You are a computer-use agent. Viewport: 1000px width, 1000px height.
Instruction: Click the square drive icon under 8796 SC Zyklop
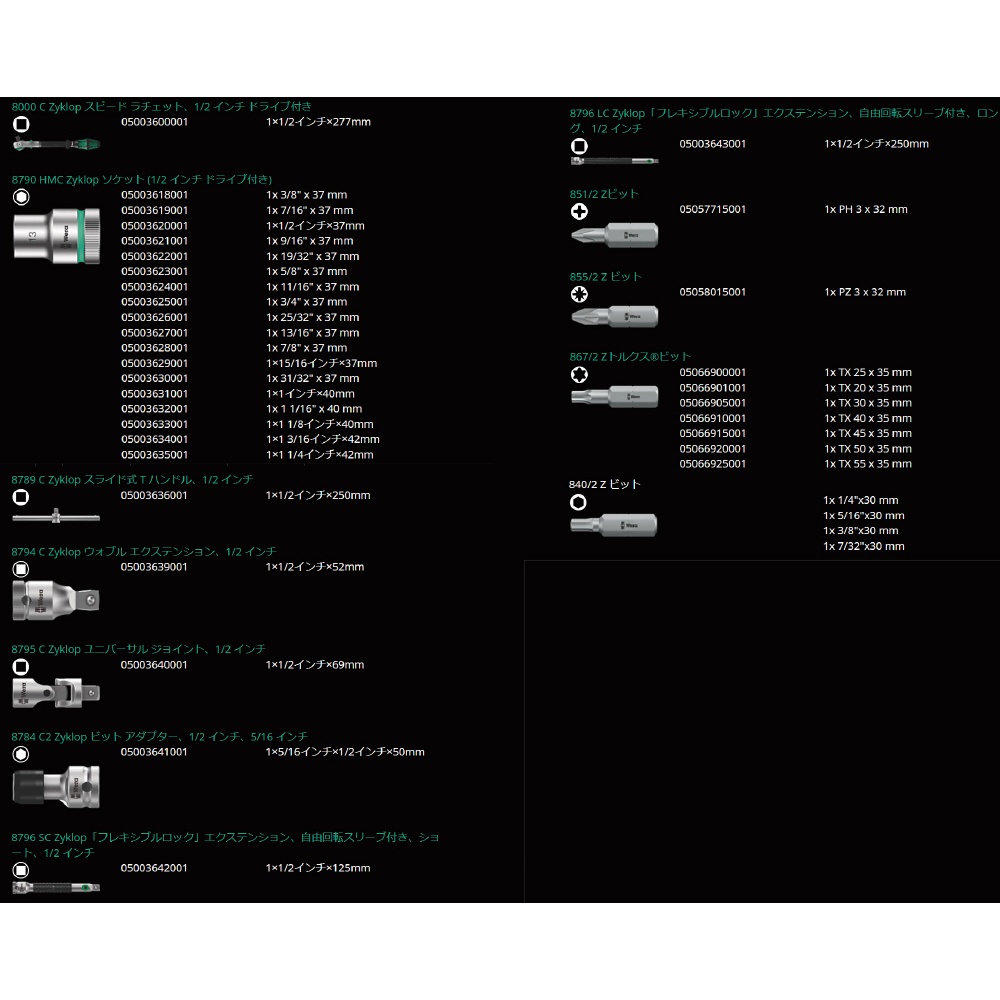click(21, 871)
